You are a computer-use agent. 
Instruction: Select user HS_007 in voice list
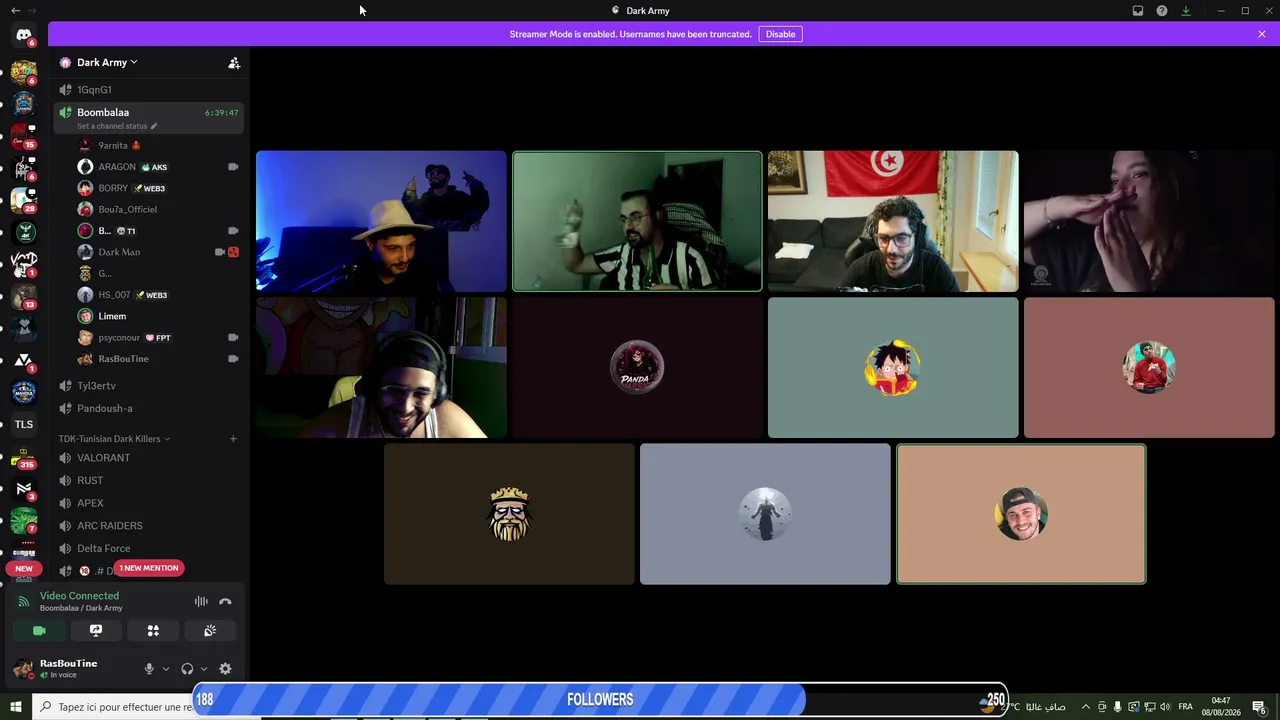[160, 295]
